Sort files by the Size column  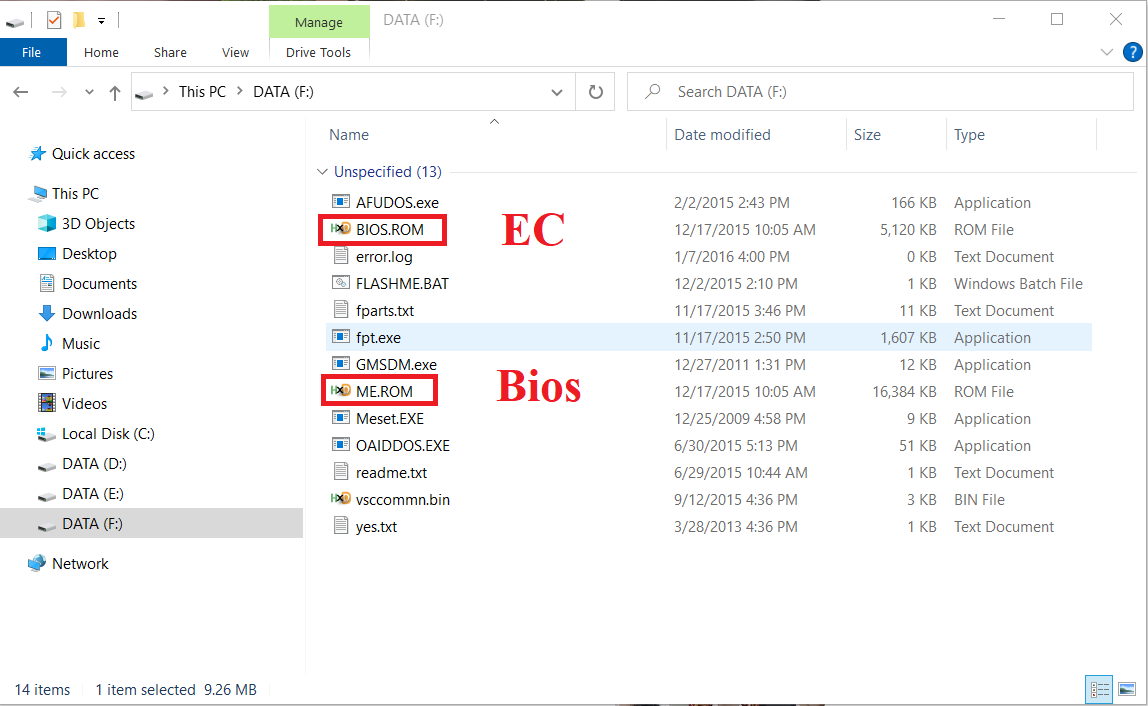tap(867, 135)
